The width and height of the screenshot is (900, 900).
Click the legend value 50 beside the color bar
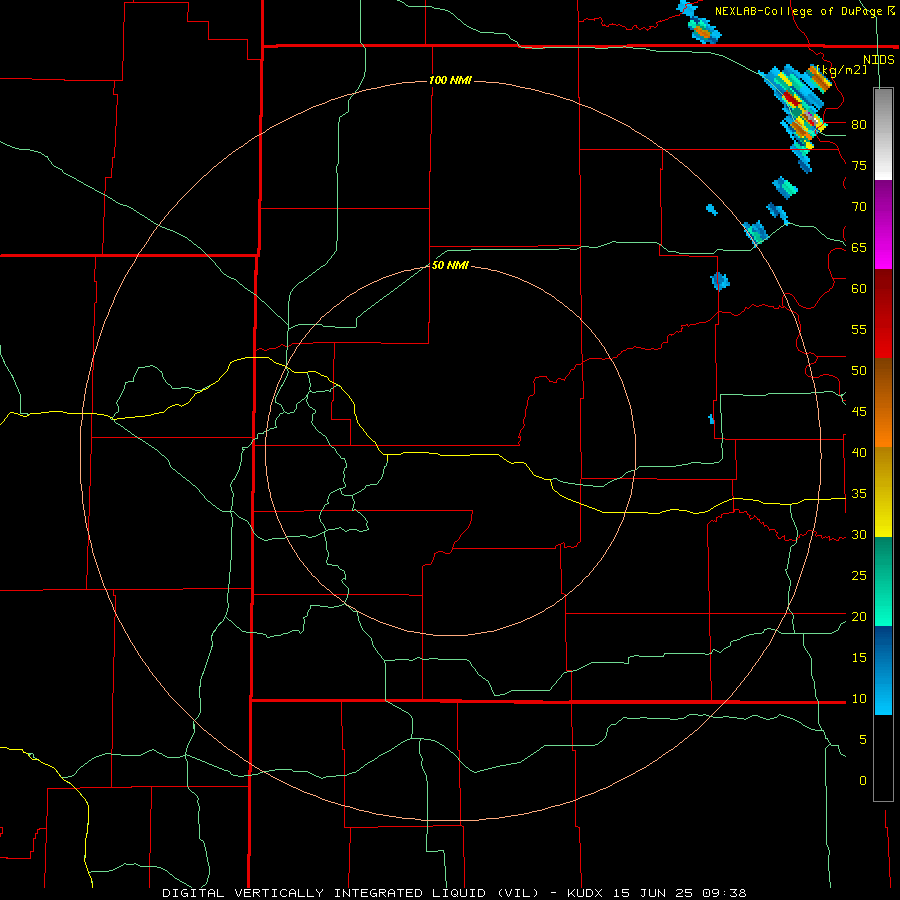859,370
